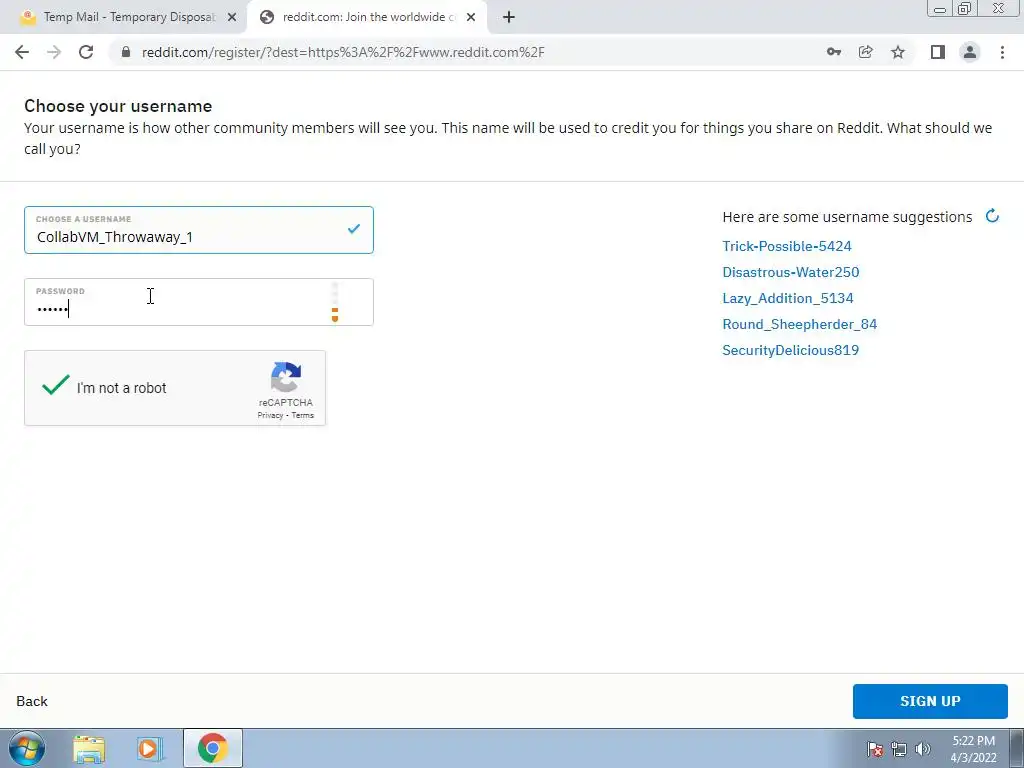Click the reCAPTCHA logo
The width and height of the screenshot is (1024, 768).
click(286, 377)
